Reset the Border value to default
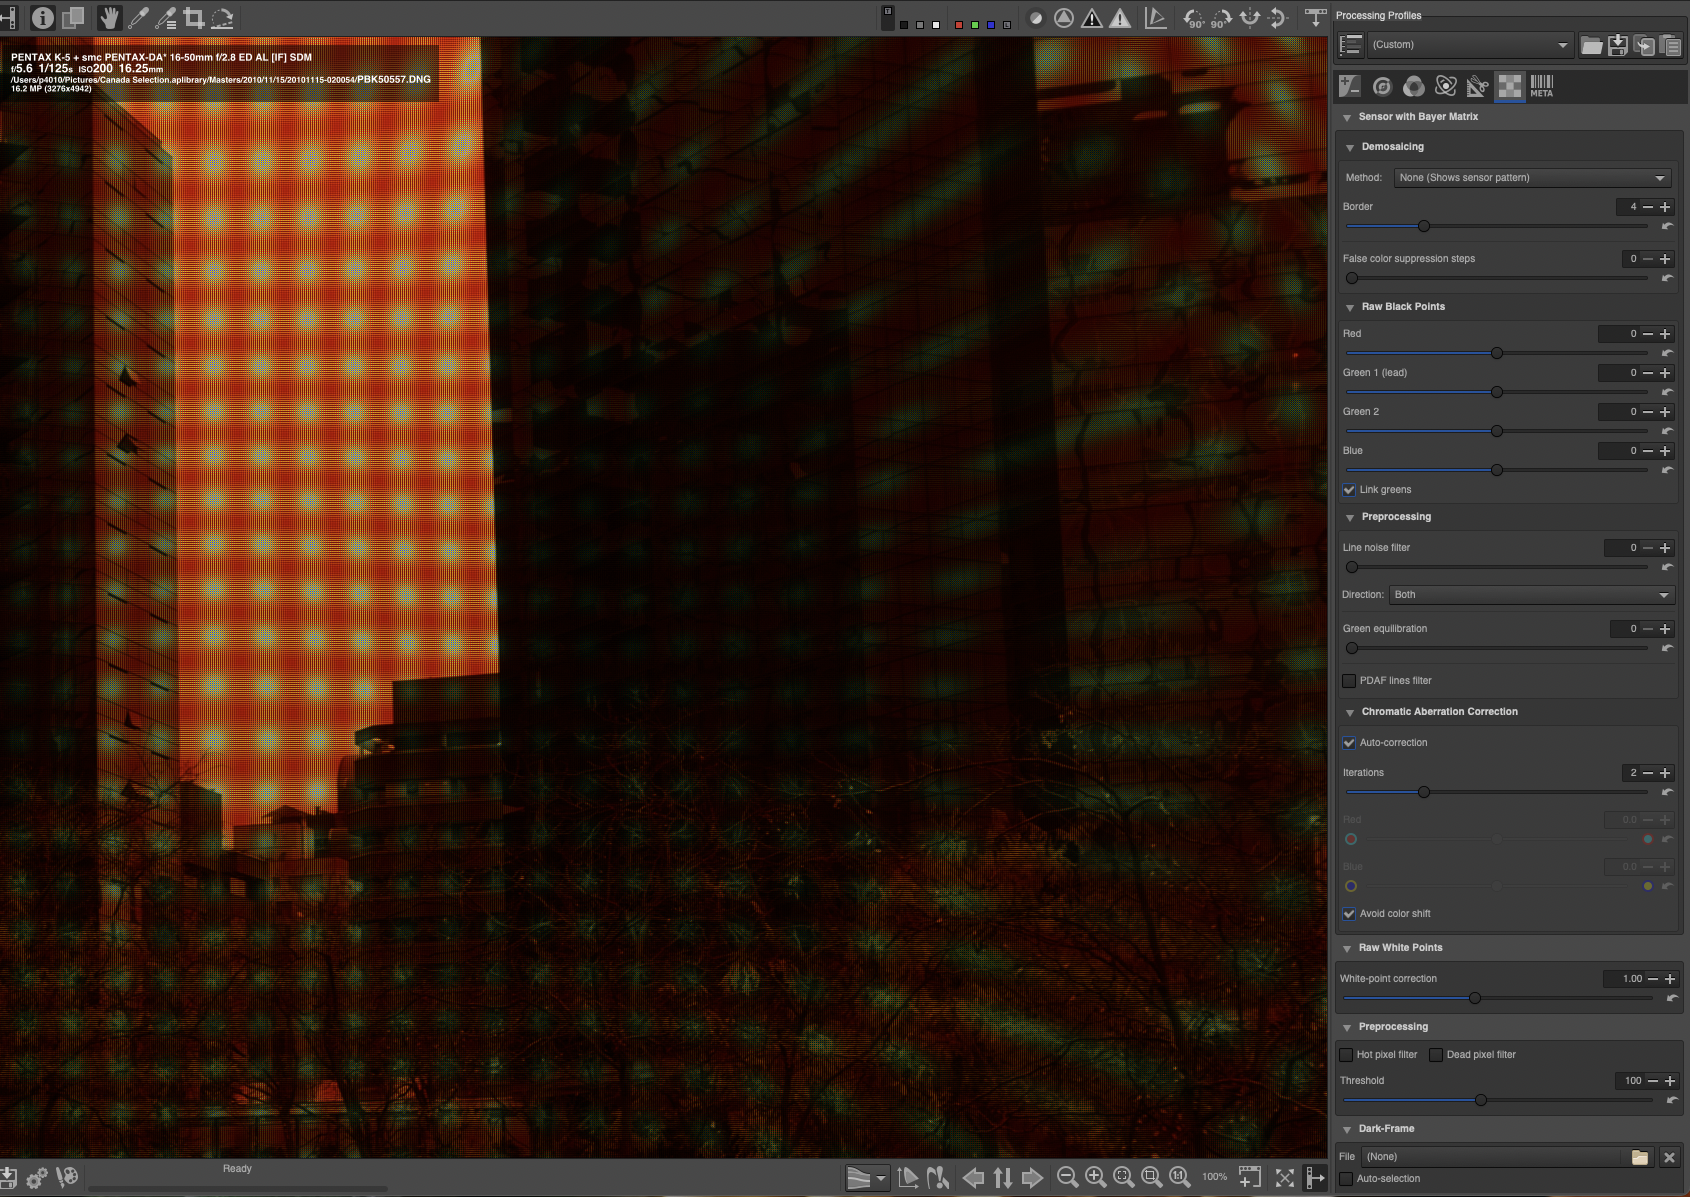This screenshot has height=1197, width=1690. [x=1667, y=226]
